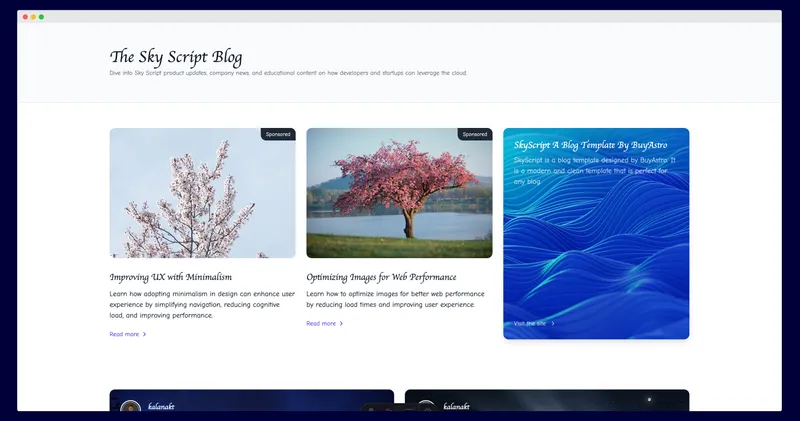
Task: Click Sponsored badge on blossom image
Action: click(x=278, y=134)
